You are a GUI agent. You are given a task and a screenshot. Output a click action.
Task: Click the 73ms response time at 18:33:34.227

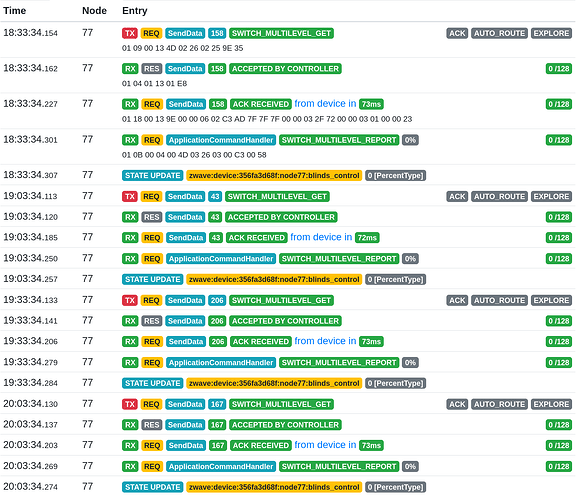click(x=371, y=104)
